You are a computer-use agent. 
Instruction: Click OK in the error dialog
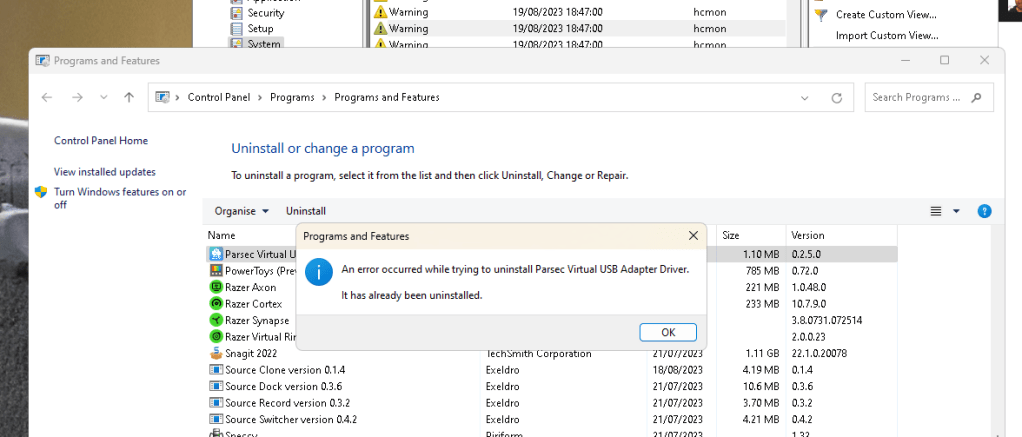[668, 332]
